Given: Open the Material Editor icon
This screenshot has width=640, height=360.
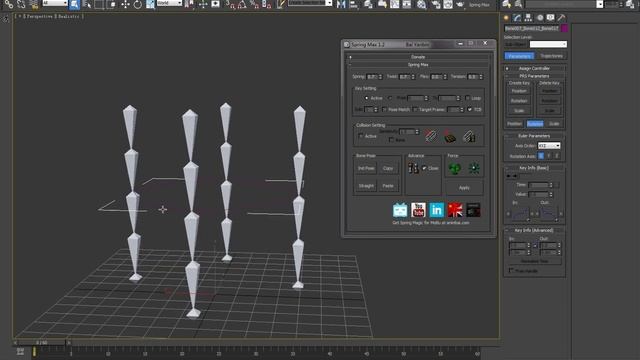Looking at the screenshot, I should tap(421, 4).
